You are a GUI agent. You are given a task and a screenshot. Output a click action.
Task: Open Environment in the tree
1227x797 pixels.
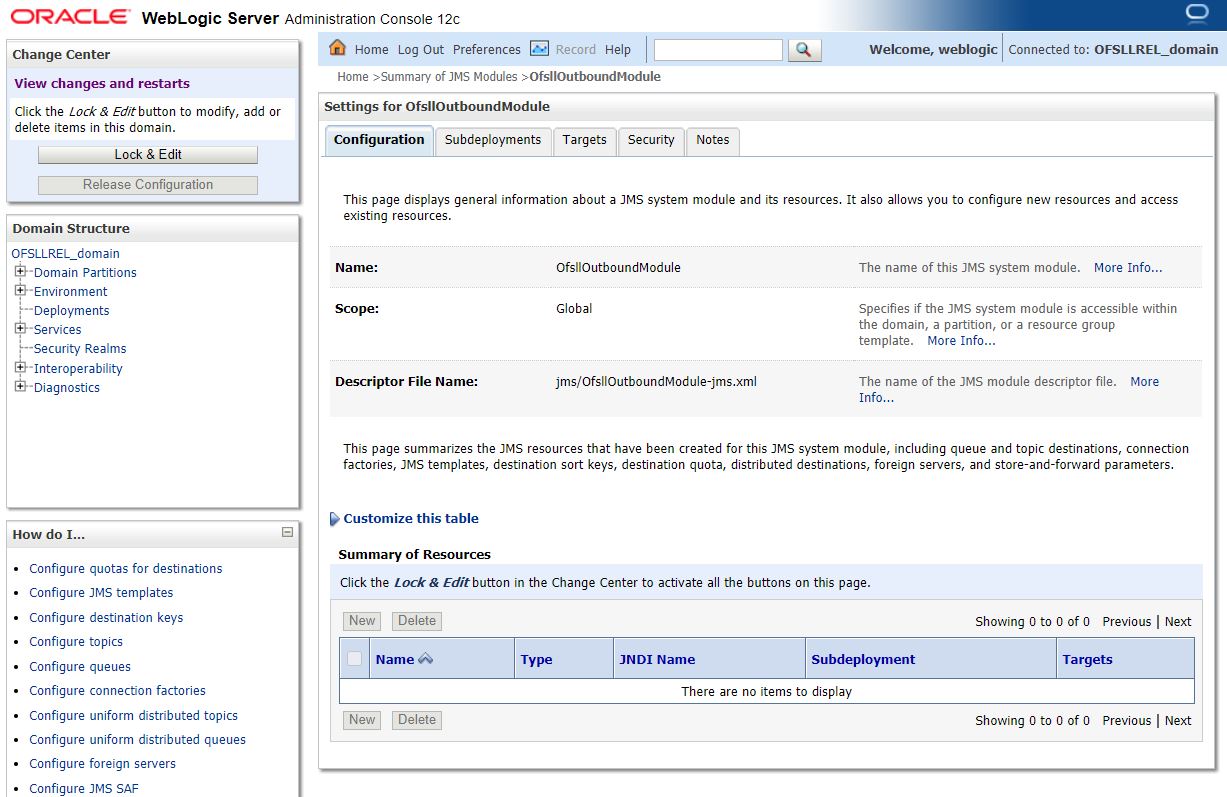[x=71, y=291]
